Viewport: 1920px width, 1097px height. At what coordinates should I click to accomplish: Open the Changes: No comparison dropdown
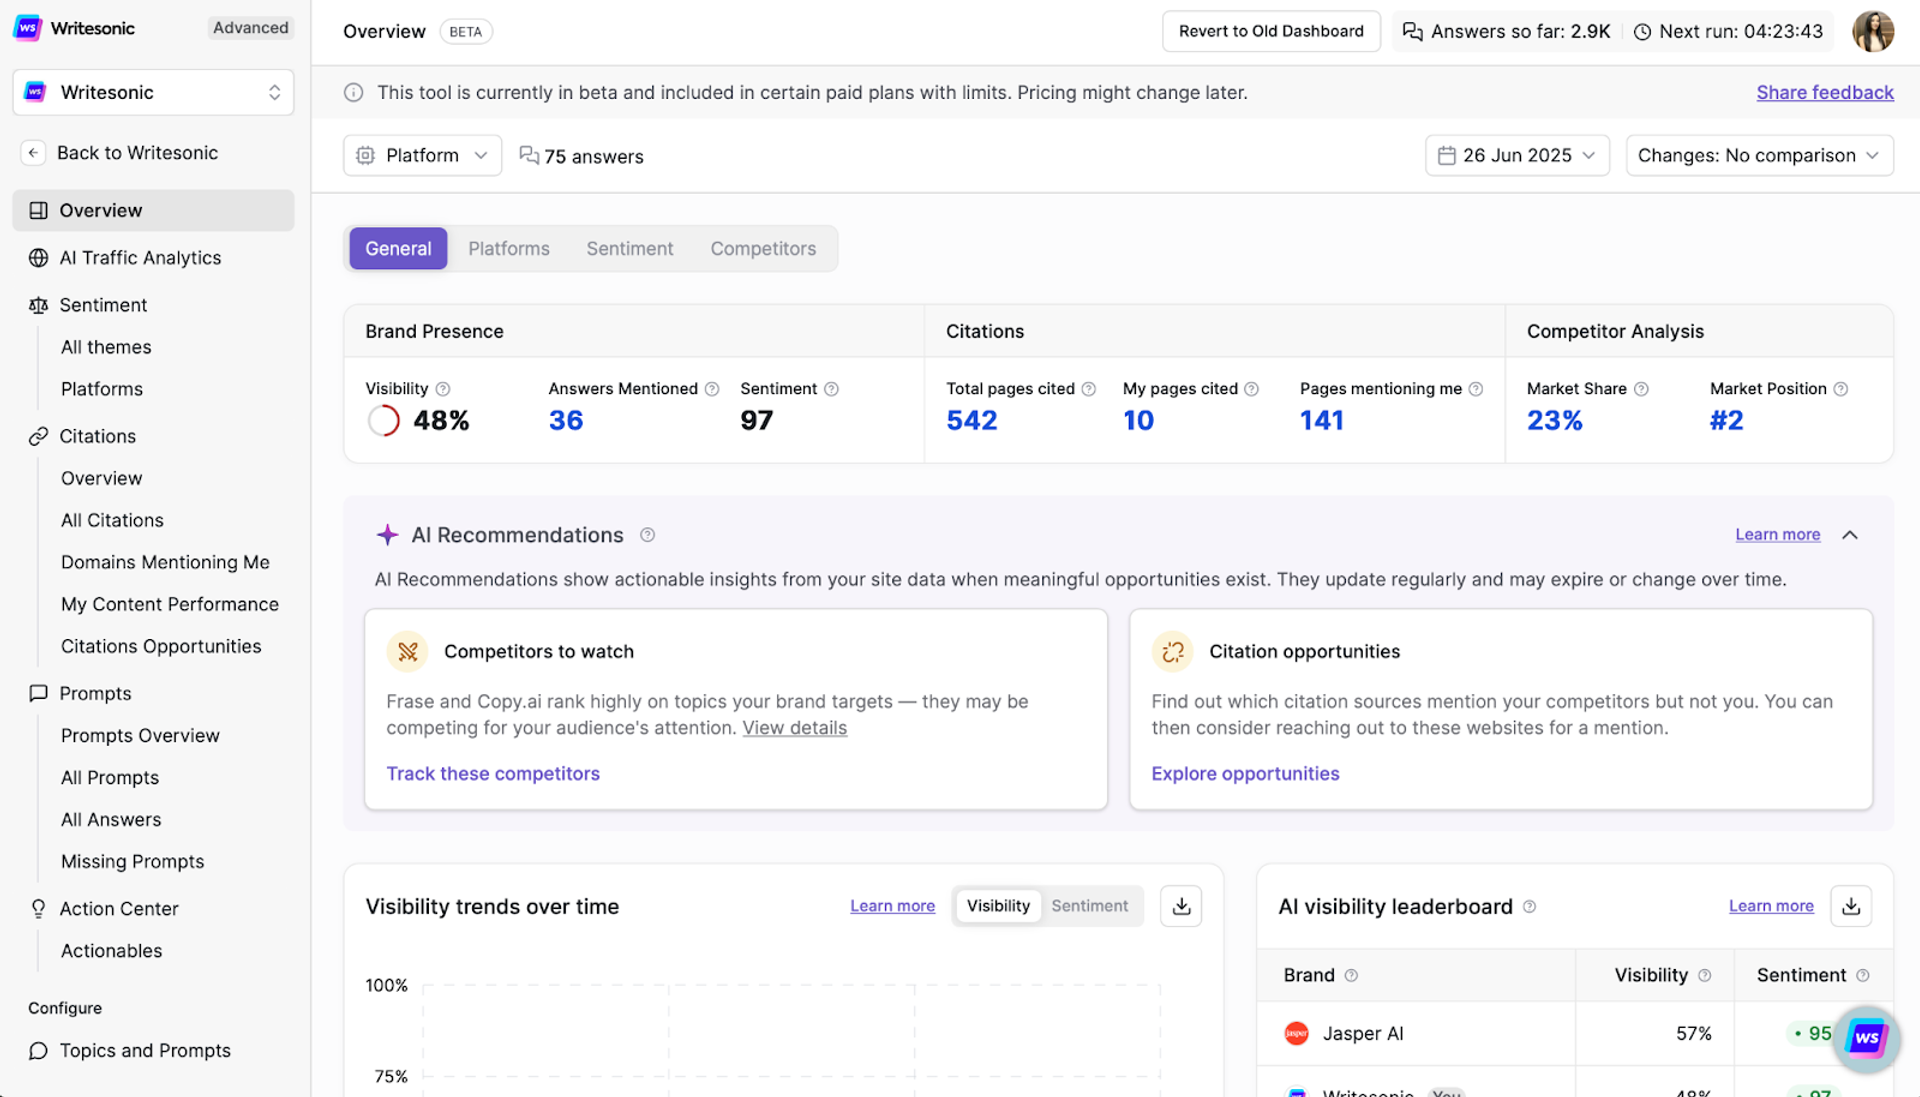tap(1759, 156)
